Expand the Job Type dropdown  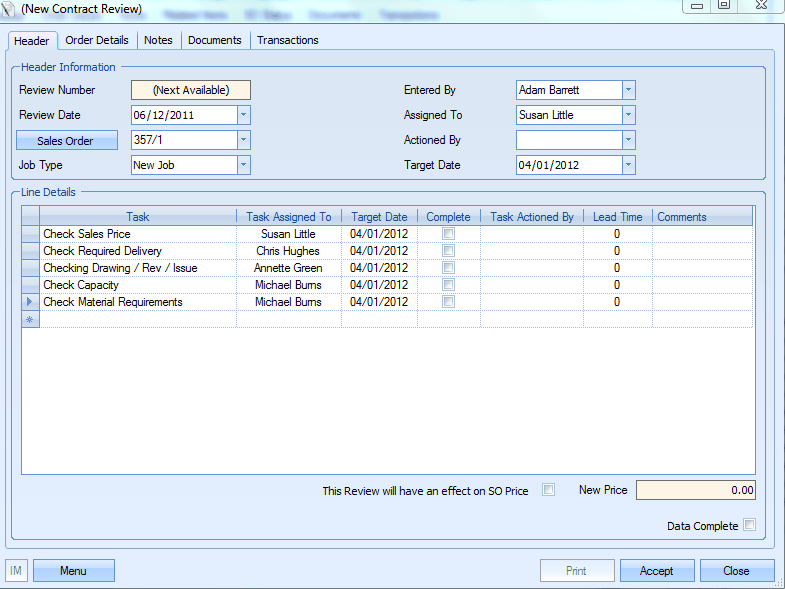coord(243,165)
